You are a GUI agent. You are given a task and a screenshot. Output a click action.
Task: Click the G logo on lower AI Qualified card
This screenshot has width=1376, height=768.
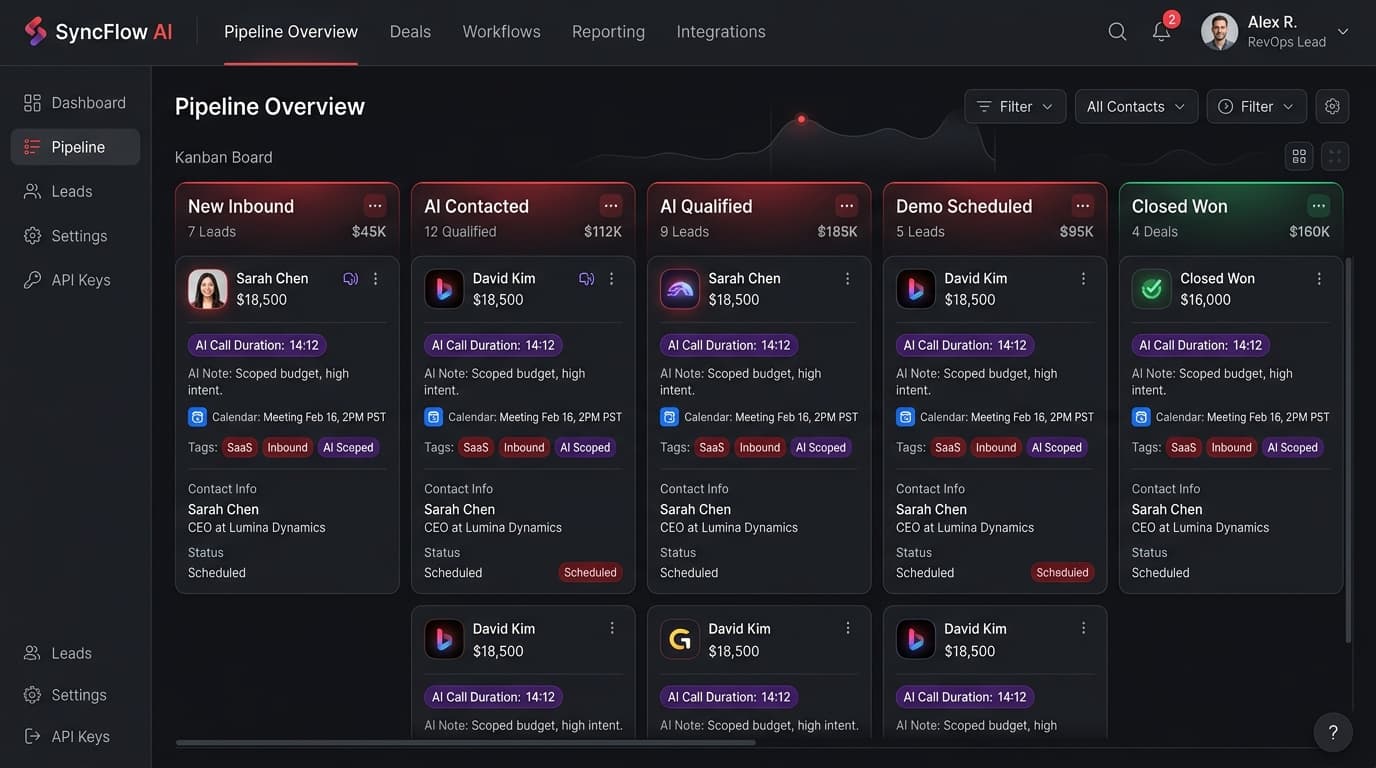coord(680,640)
